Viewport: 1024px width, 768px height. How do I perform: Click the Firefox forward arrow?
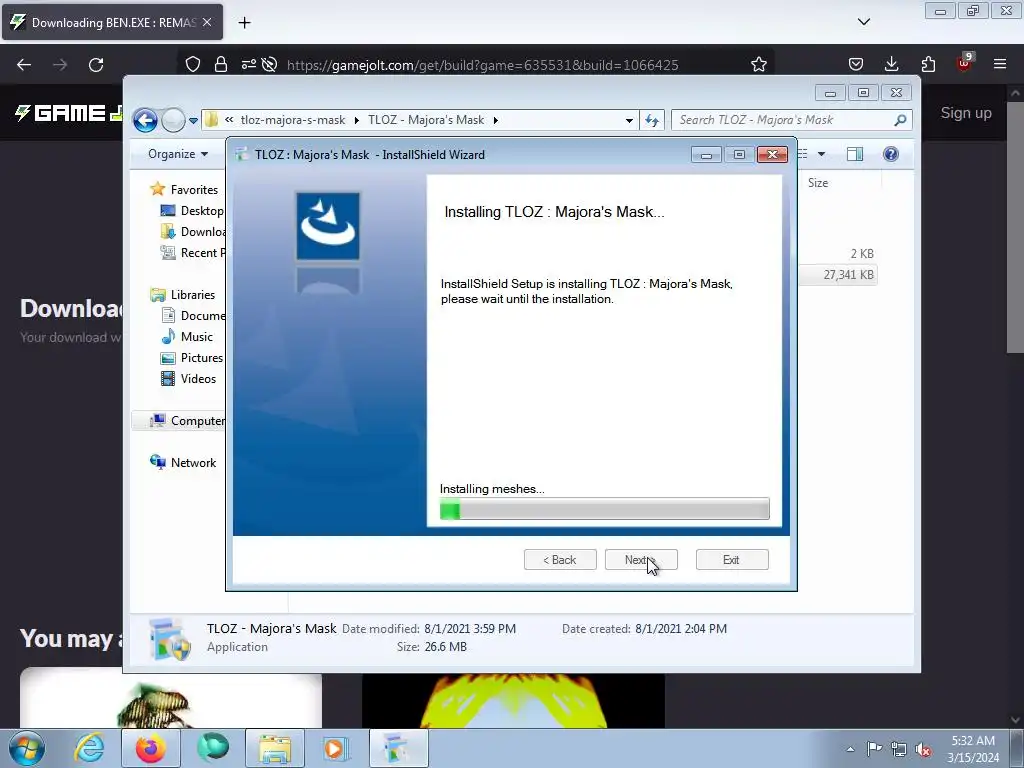[60, 65]
